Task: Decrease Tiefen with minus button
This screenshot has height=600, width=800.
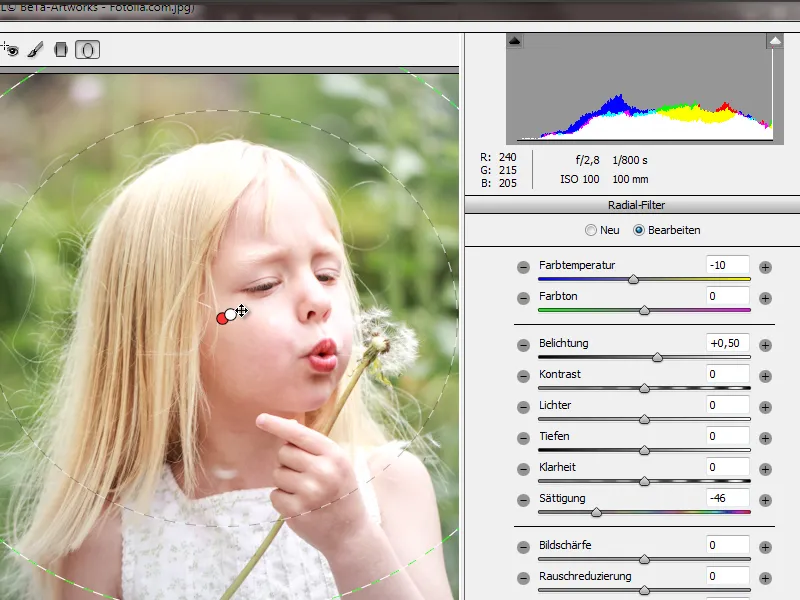Action: pos(523,438)
